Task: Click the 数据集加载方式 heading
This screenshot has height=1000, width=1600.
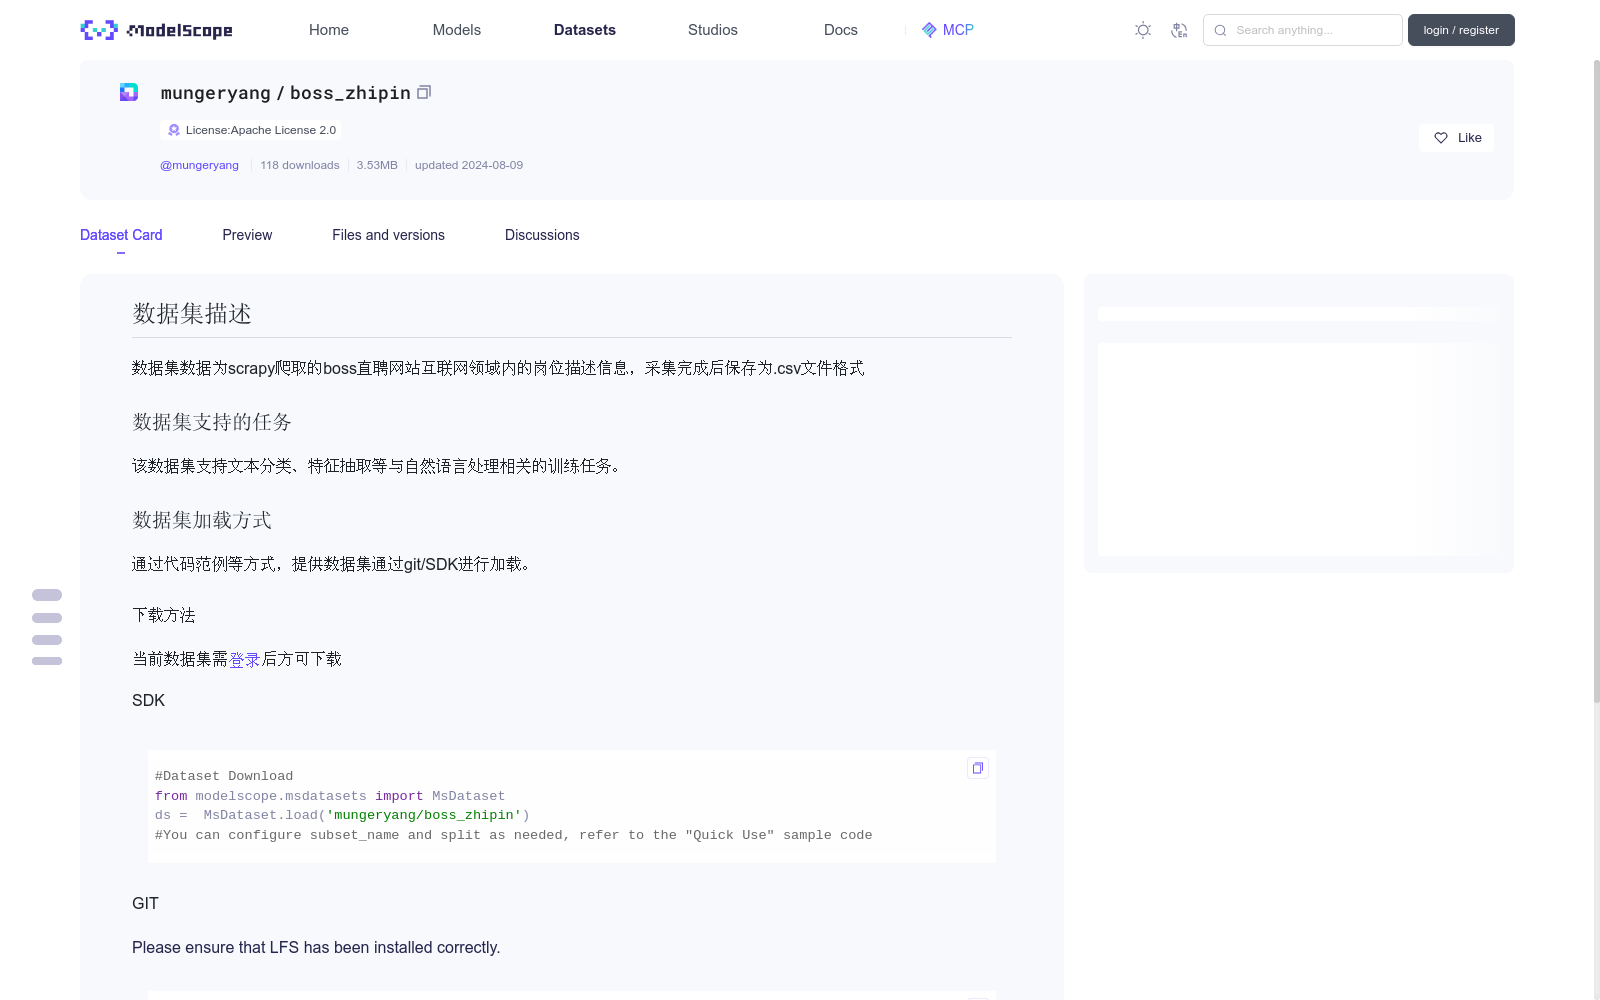Action: [202, 520]
